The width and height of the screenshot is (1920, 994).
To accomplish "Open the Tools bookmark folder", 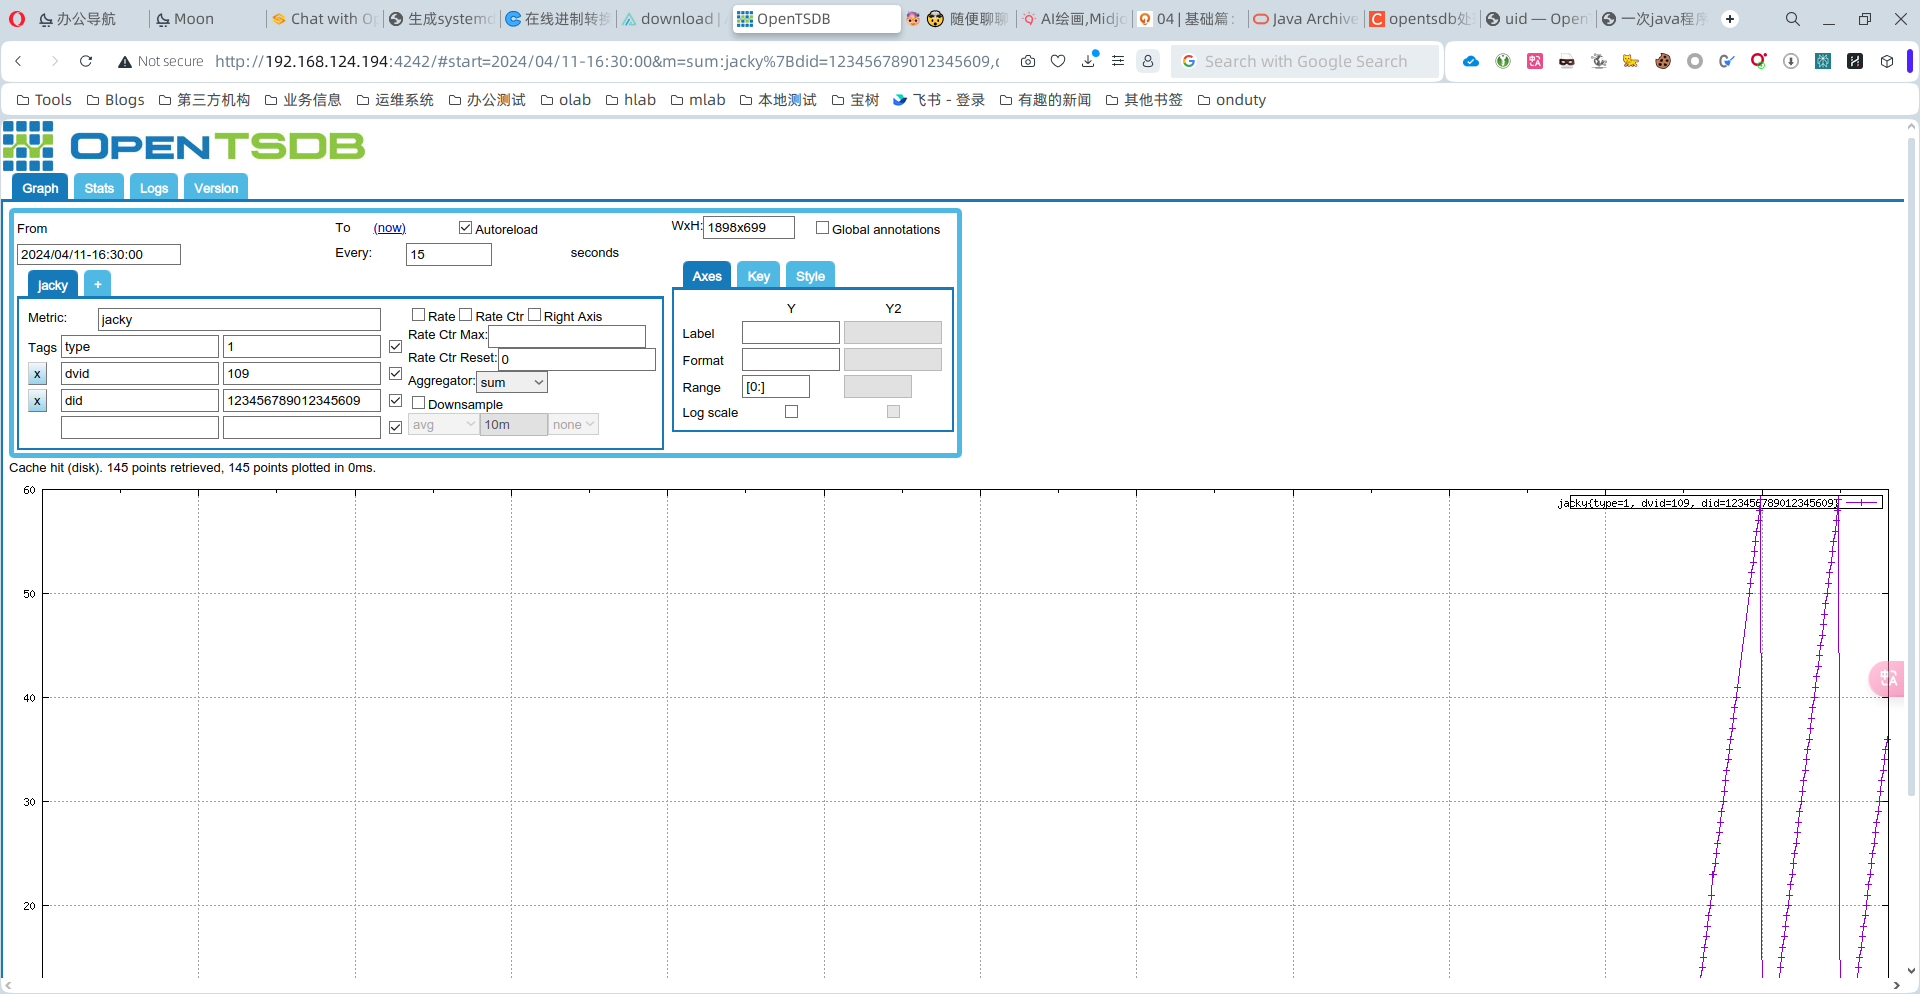I will [x=44, y=100].
